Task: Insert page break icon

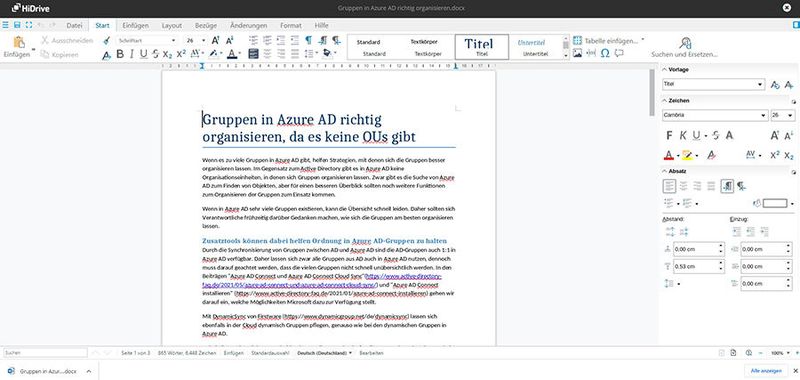Action: pos(591,53)
